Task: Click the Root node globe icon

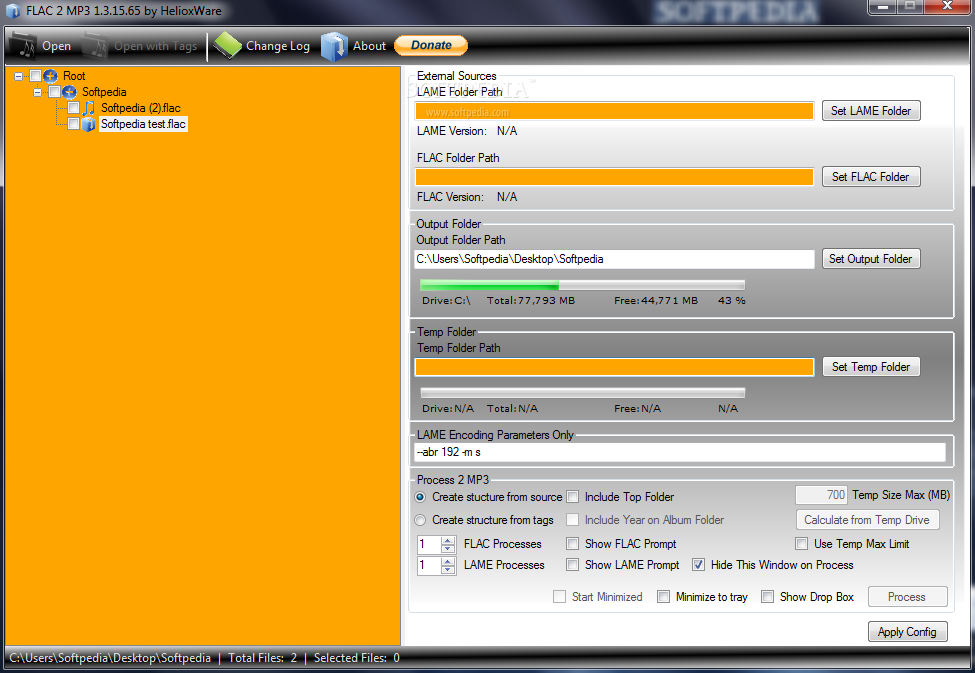Action: (x=50, y=76)
